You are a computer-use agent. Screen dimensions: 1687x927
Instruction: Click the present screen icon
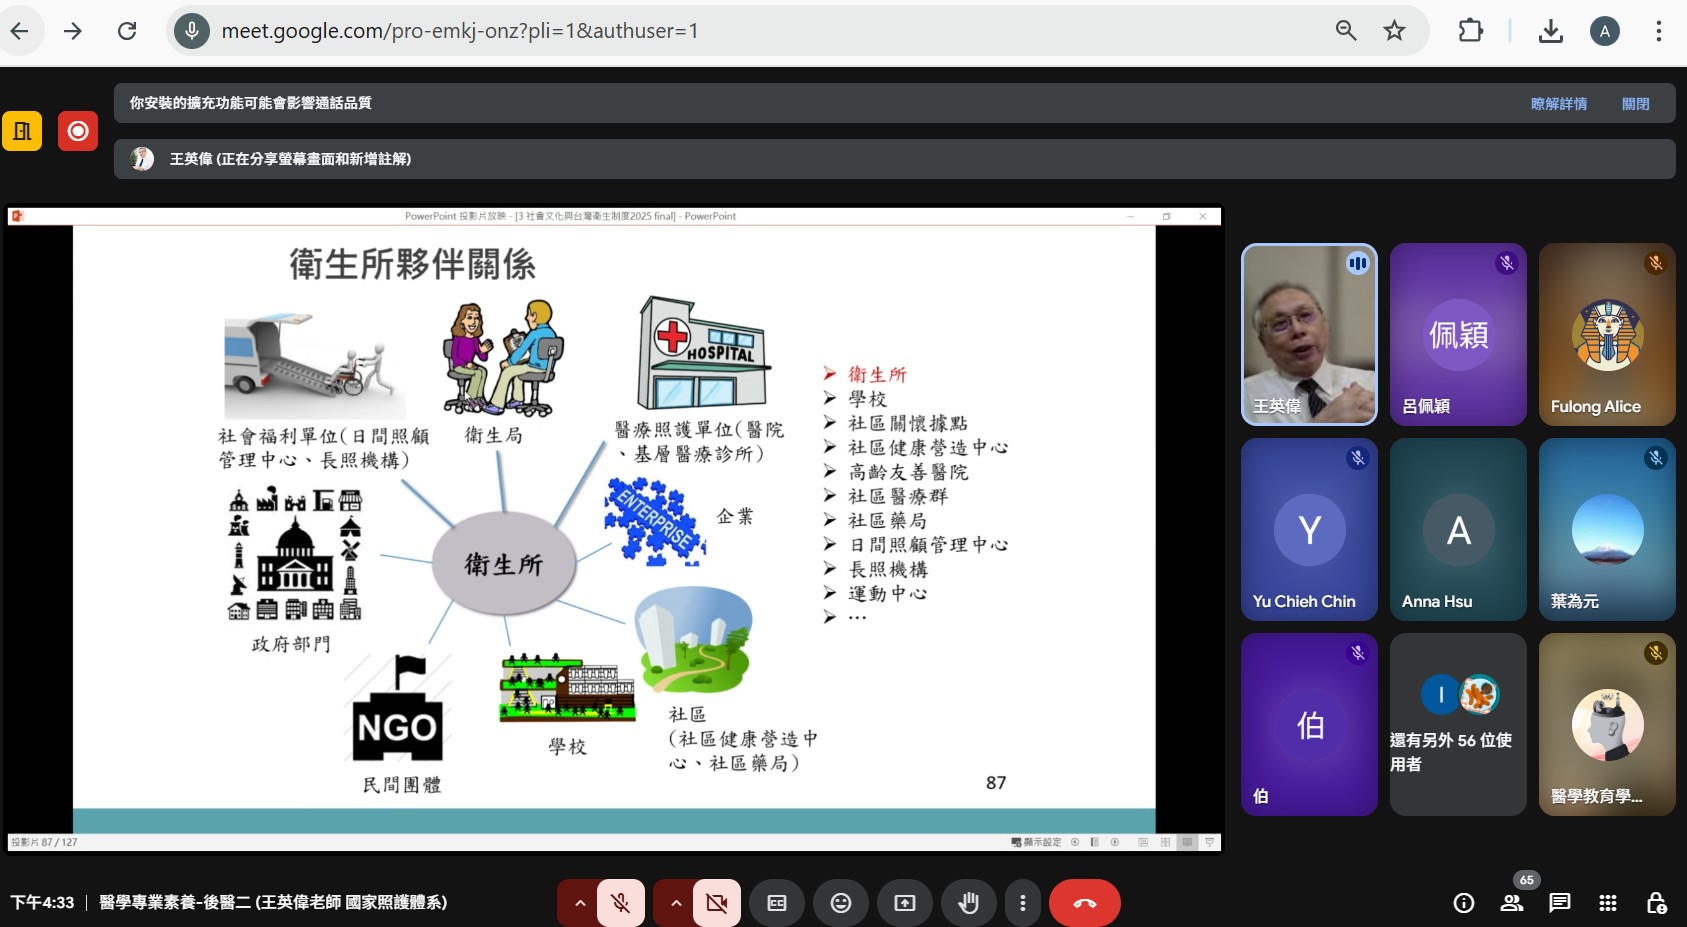pos(905,903)
